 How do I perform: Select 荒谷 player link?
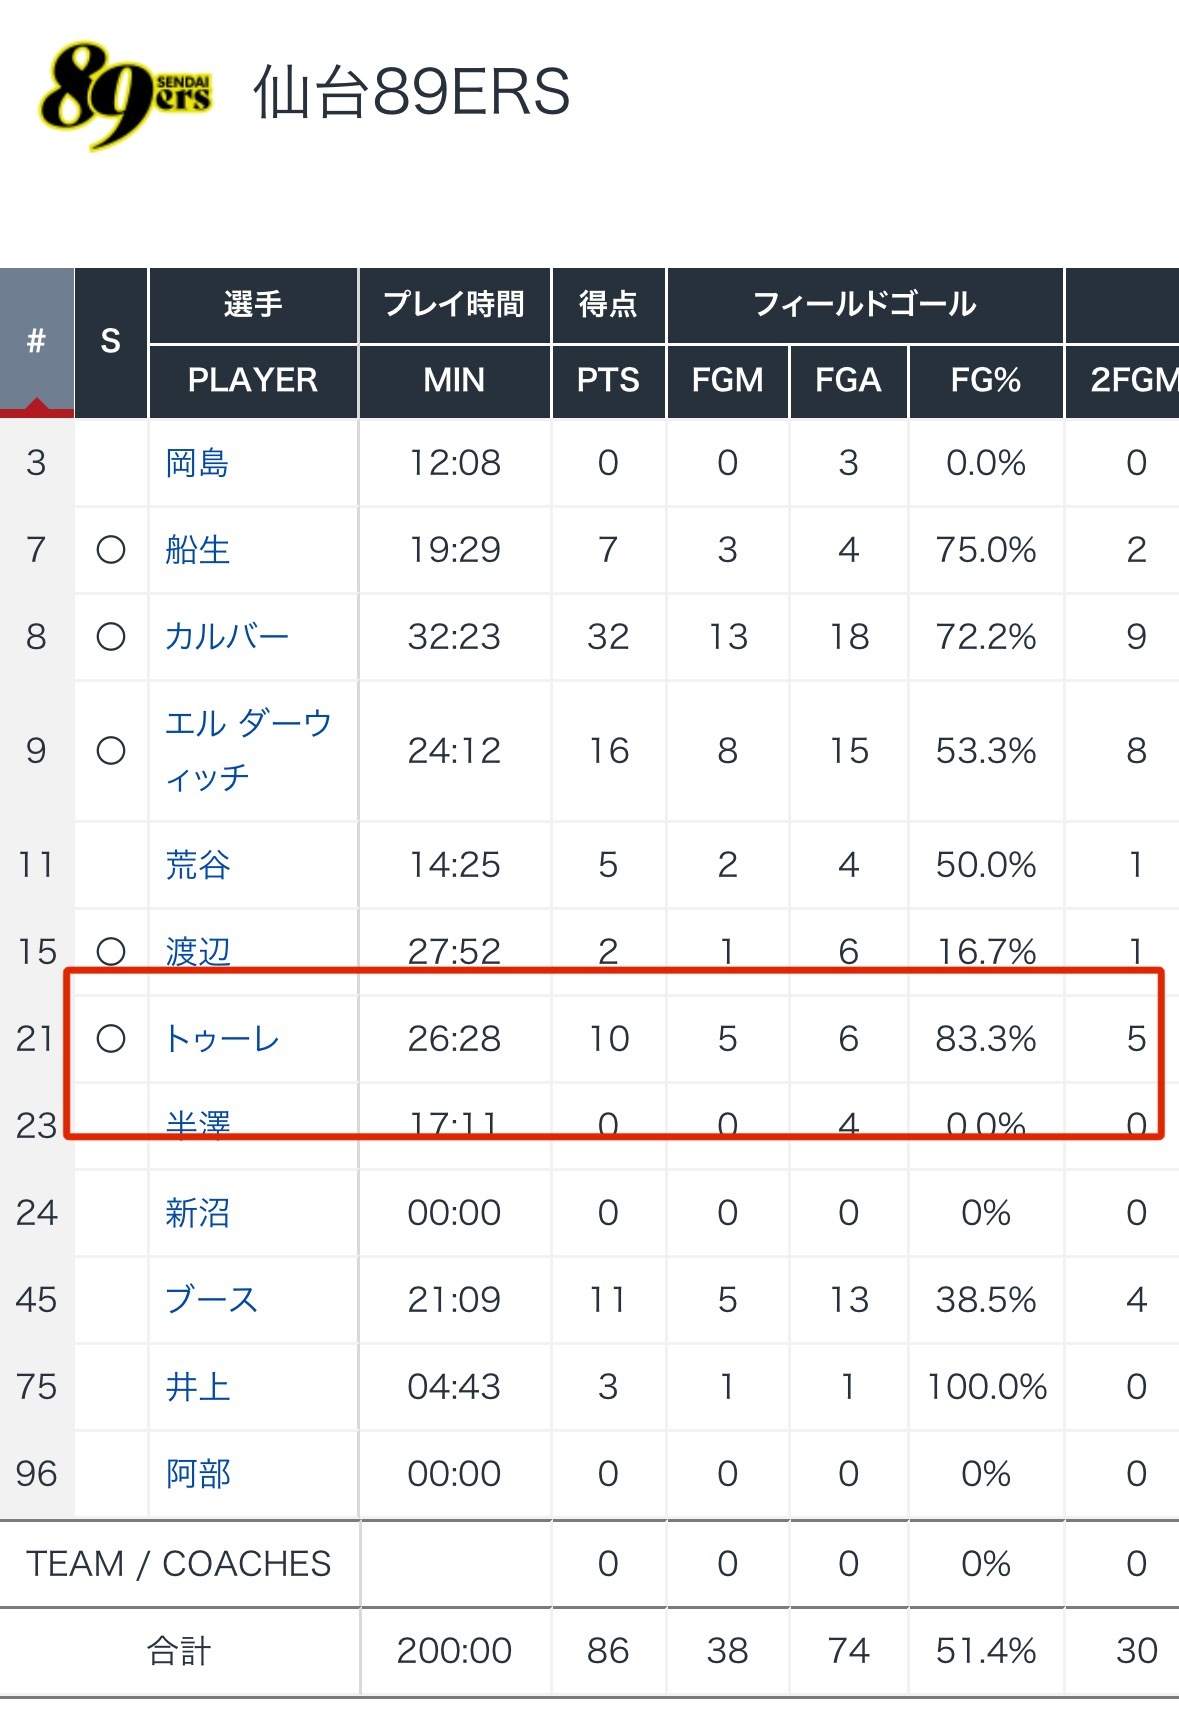(x=197, y=865)
